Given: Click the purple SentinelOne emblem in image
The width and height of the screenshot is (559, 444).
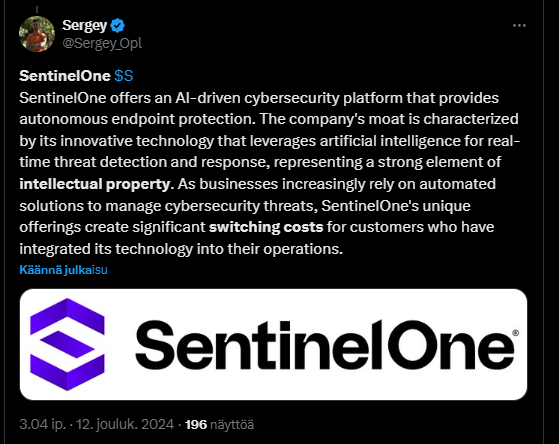Looking at the screenshot, I should pyautogui.click(x=67, y=344).
